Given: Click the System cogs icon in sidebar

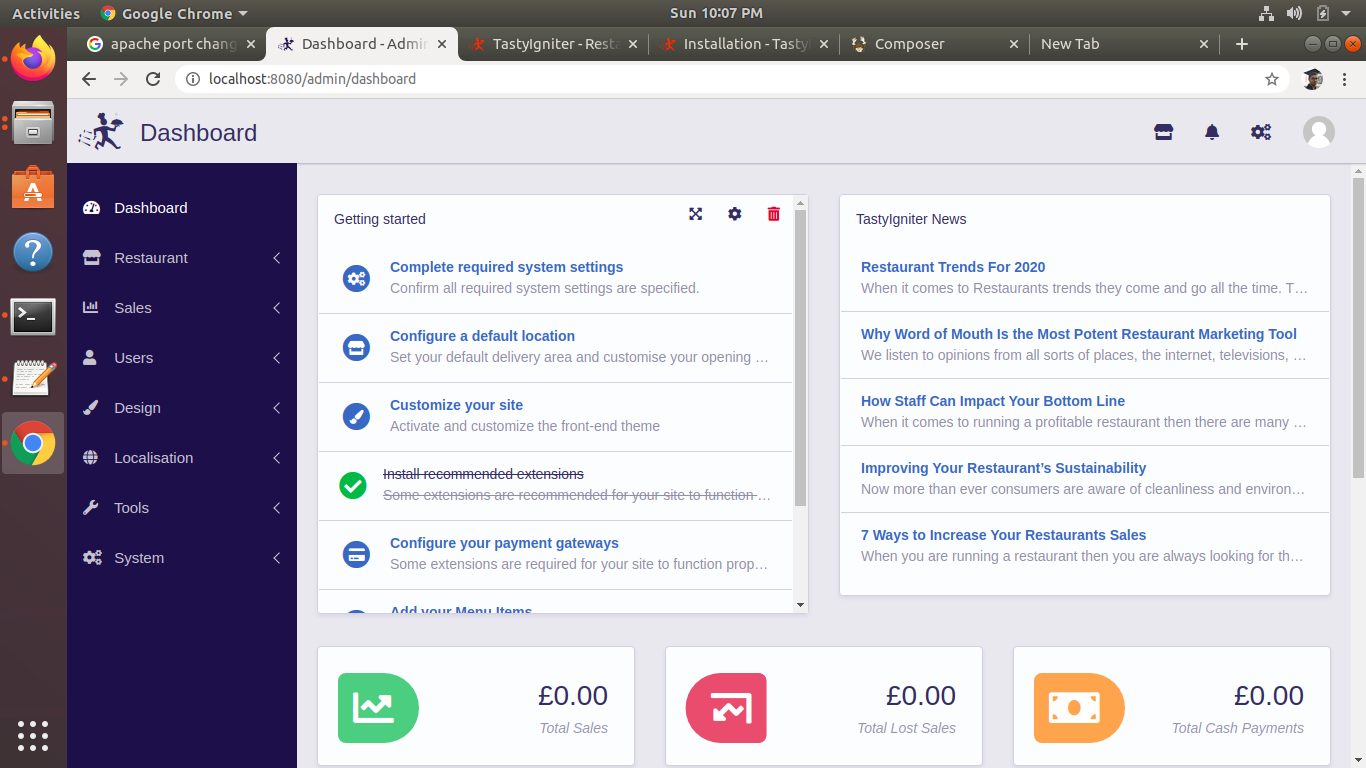Looking at the screenshot, I should [x=92, y=558].
